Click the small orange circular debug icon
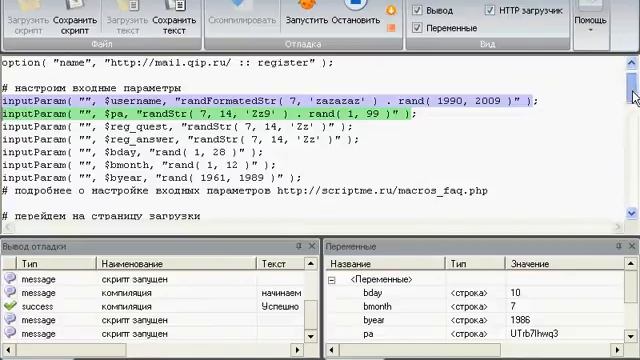This screenshot has width=640, height=360. coord(391,10)
